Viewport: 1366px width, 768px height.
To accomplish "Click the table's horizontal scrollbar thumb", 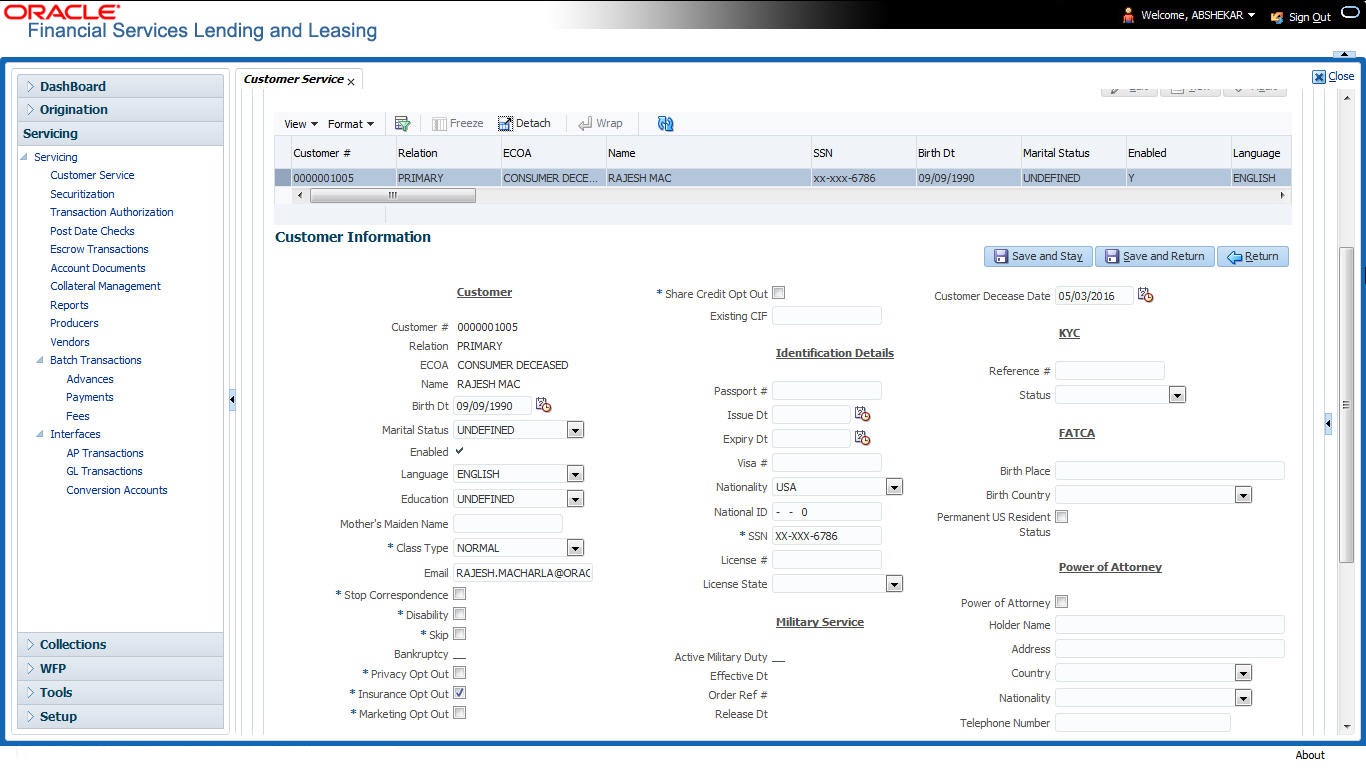I will coord(393,196).
